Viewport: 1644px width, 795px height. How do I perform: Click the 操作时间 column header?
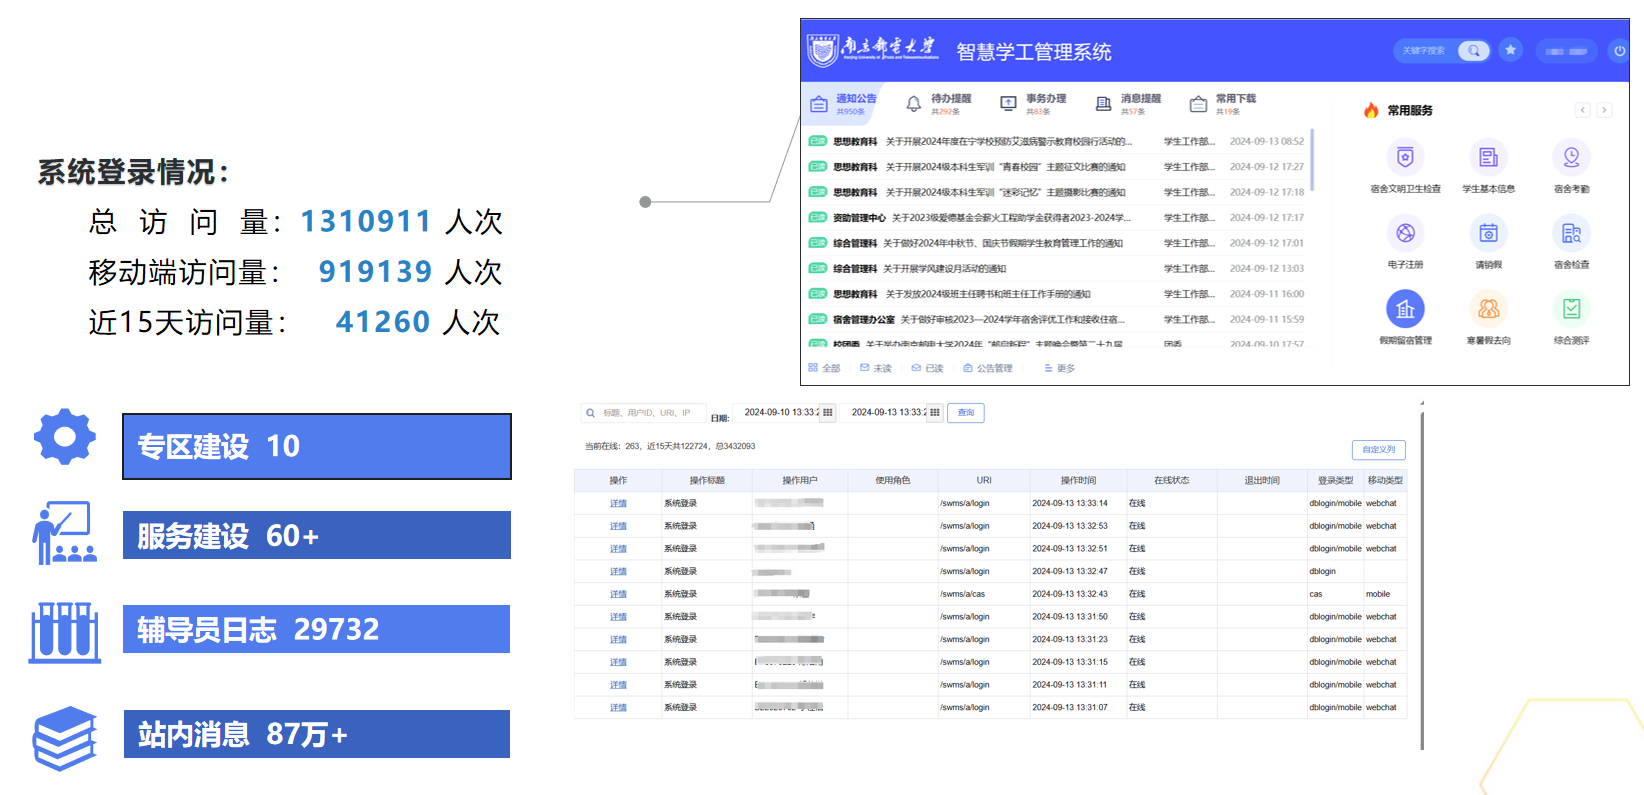click(1078, 480)
